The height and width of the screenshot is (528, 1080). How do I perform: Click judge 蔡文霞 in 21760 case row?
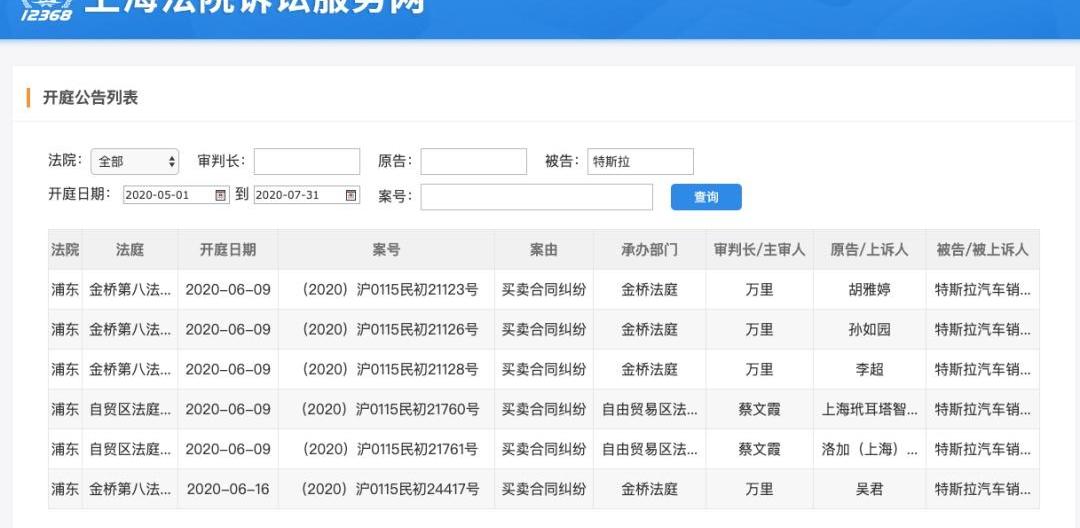click(x=760, y=410)
